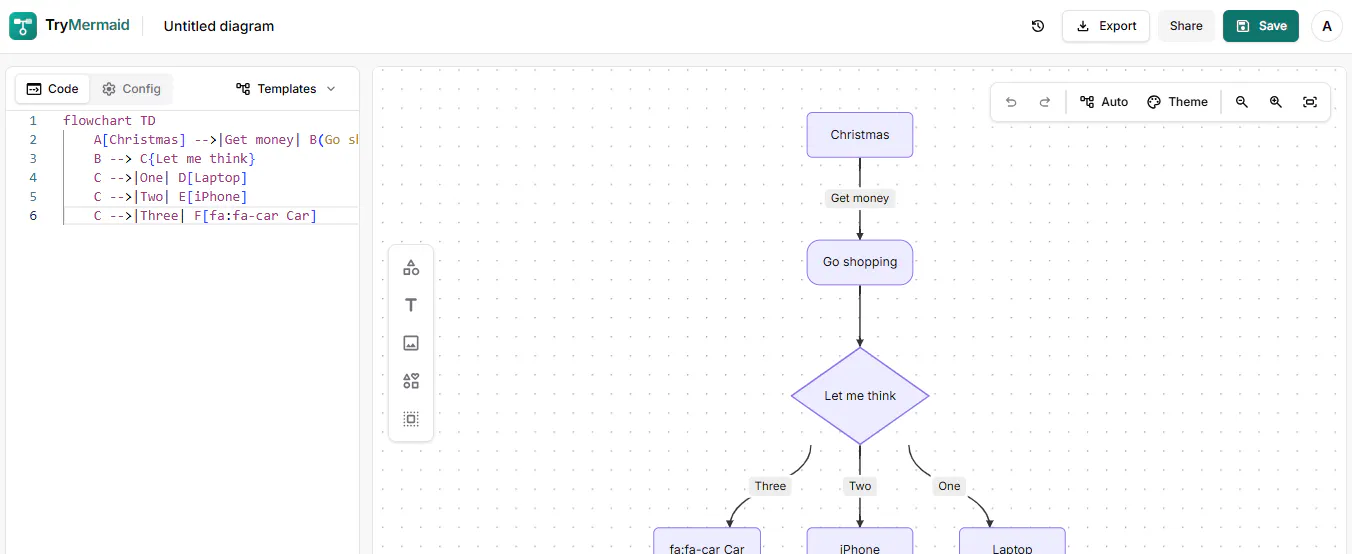Viewport: 1352px width, 554px height.
Task: Redo the last change
Action: [x=1045, y=102]
